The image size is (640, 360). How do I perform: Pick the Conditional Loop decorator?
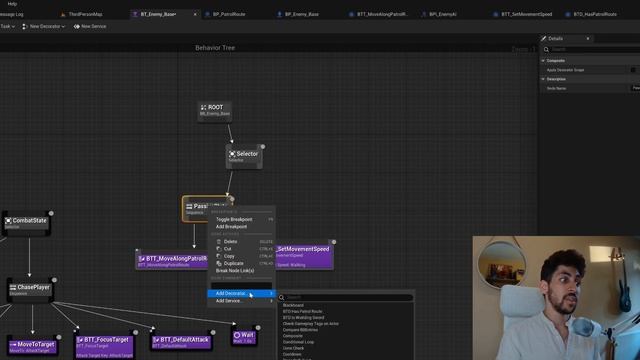298,342
